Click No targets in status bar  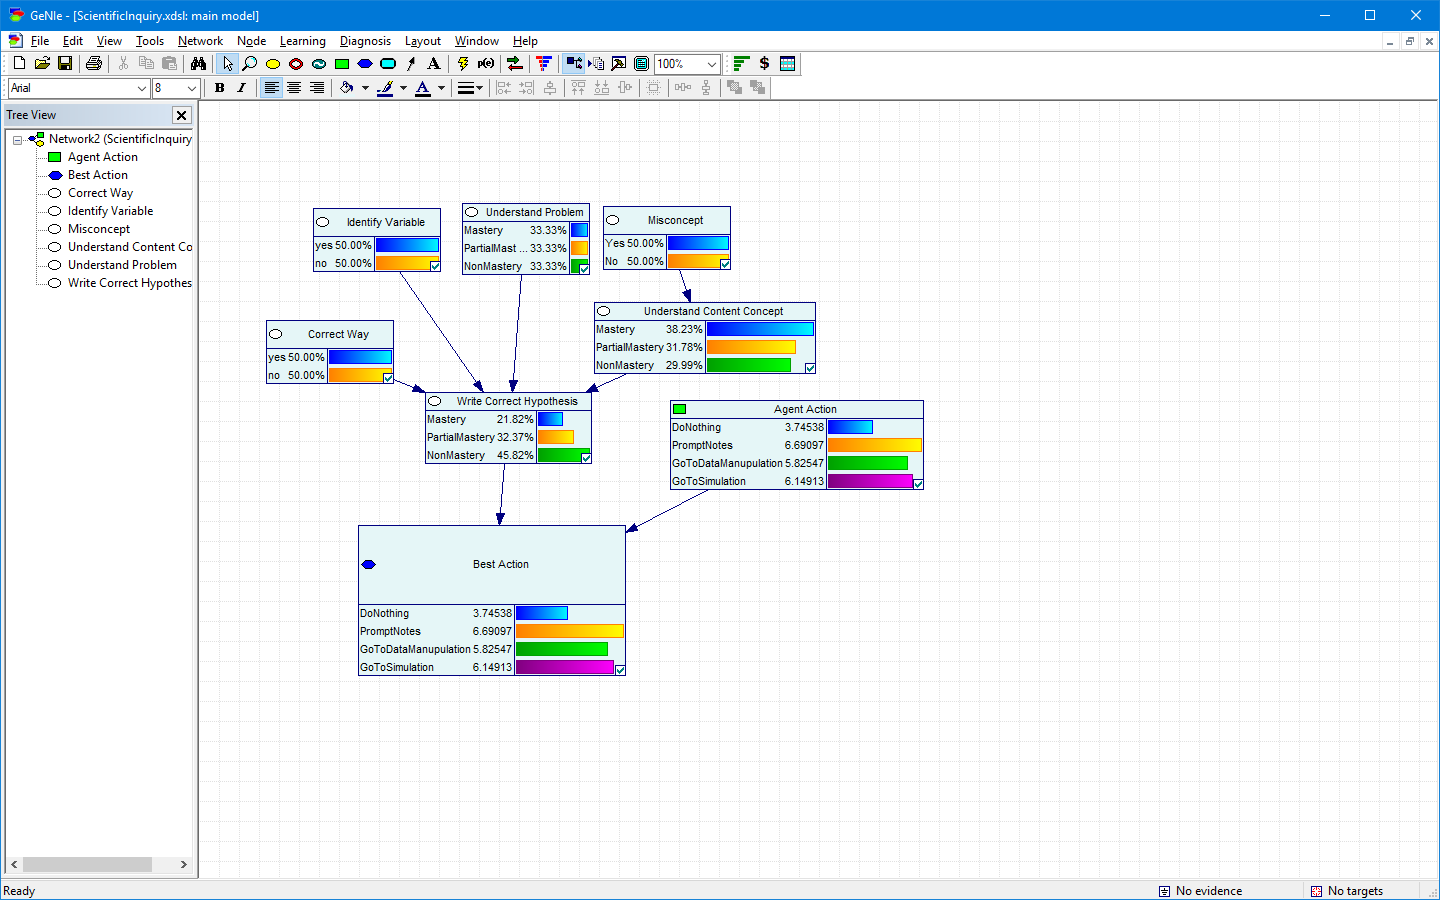(1347, 891)
